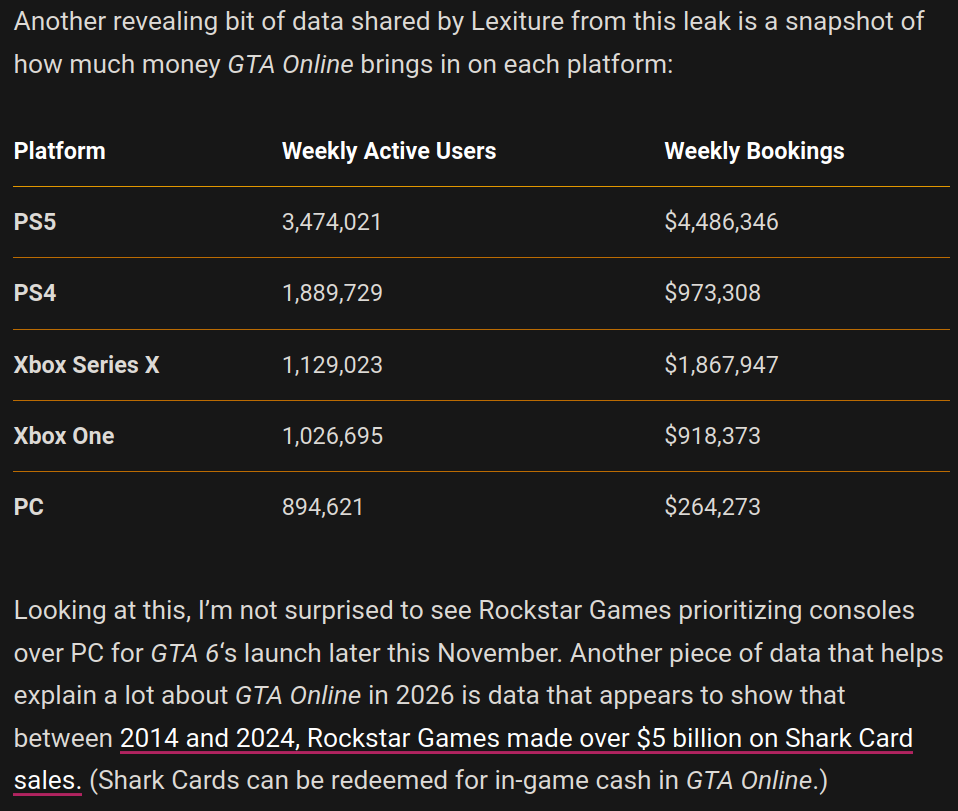The width and height of the screenshot is (958, 811).
Task: Click the PC active users value 894,621
Action: [x=323, y=507]
